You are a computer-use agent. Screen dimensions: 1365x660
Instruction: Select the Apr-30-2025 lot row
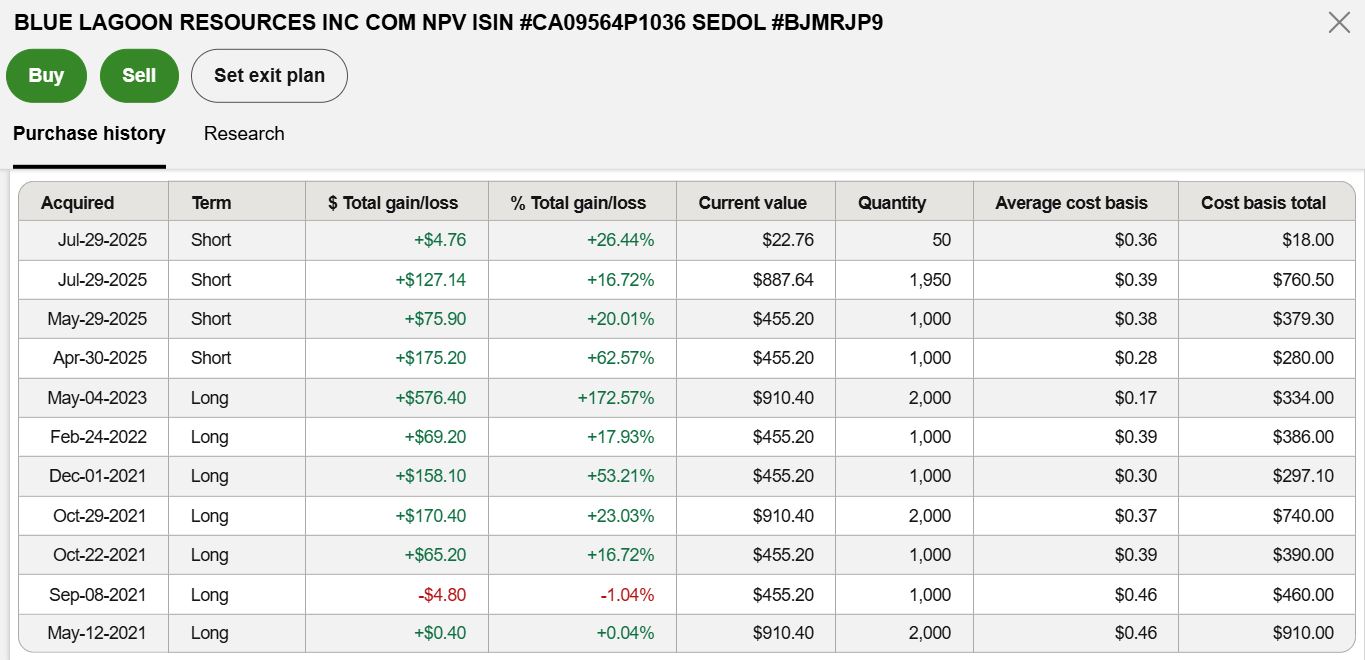[x=97, y=358]
